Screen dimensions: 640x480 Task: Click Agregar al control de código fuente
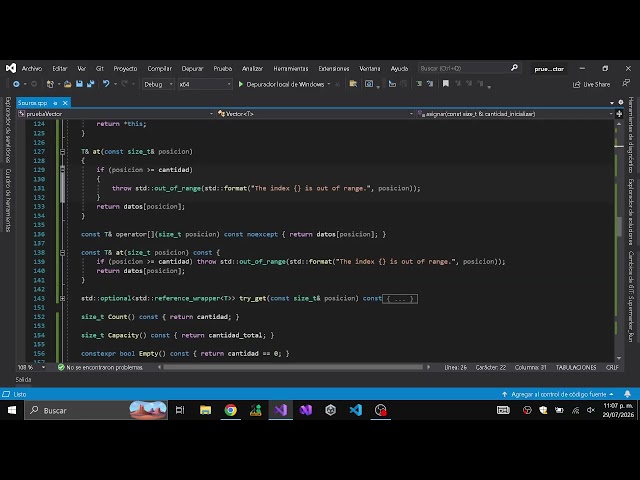coord(558,394)
